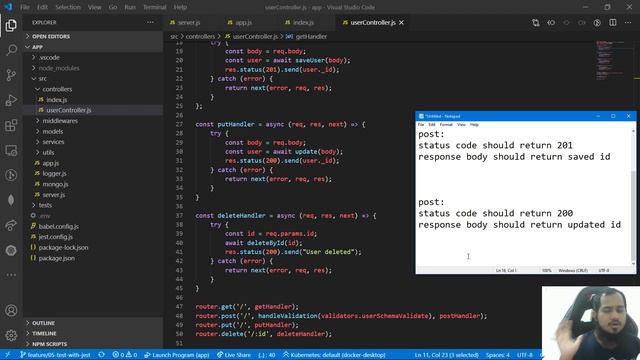Click the code minimap overview
The width and height of the screenshot is (640, 360).
(x=610, y=60)
